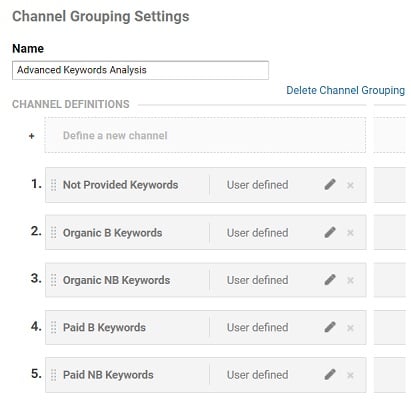411x400 pixels.
Task: Select Define a new channel box
Action: (x=205, y=135)
